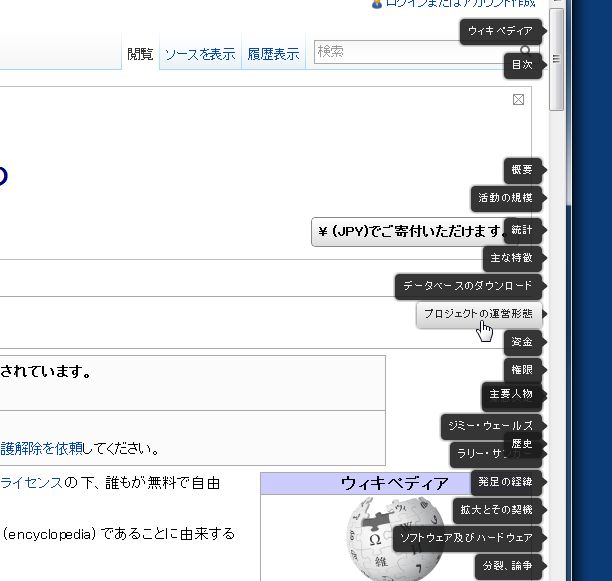Open the 履歴表示 tab
The image size is (612, 581).
coord(273,54)
